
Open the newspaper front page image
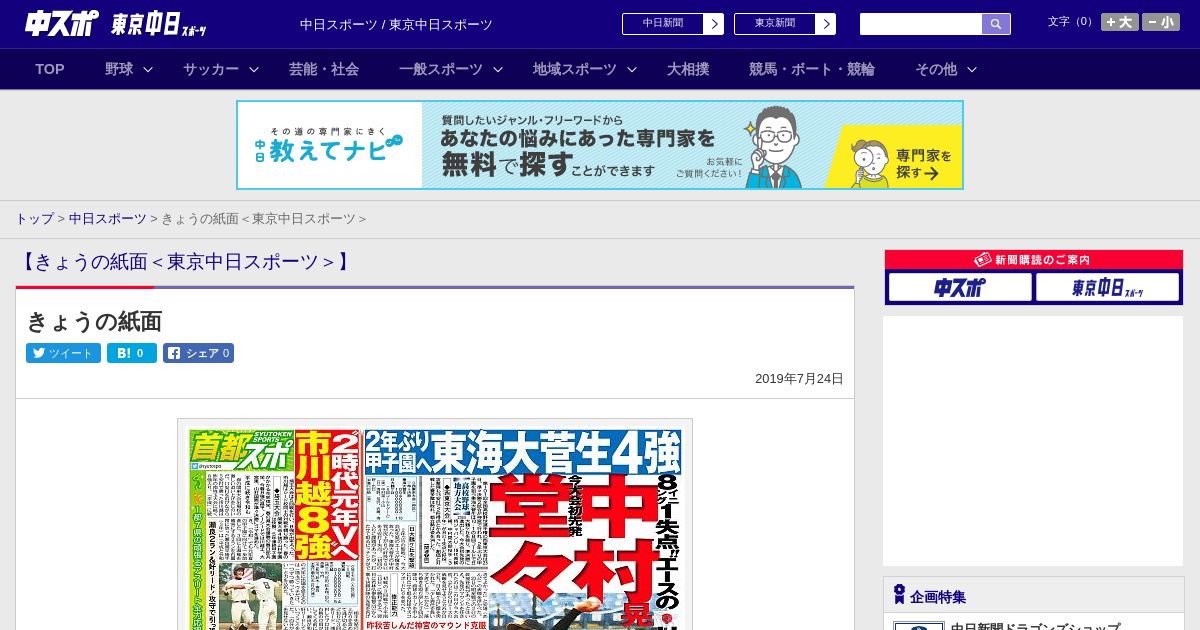pyautogui.click(x=435, y=524)
